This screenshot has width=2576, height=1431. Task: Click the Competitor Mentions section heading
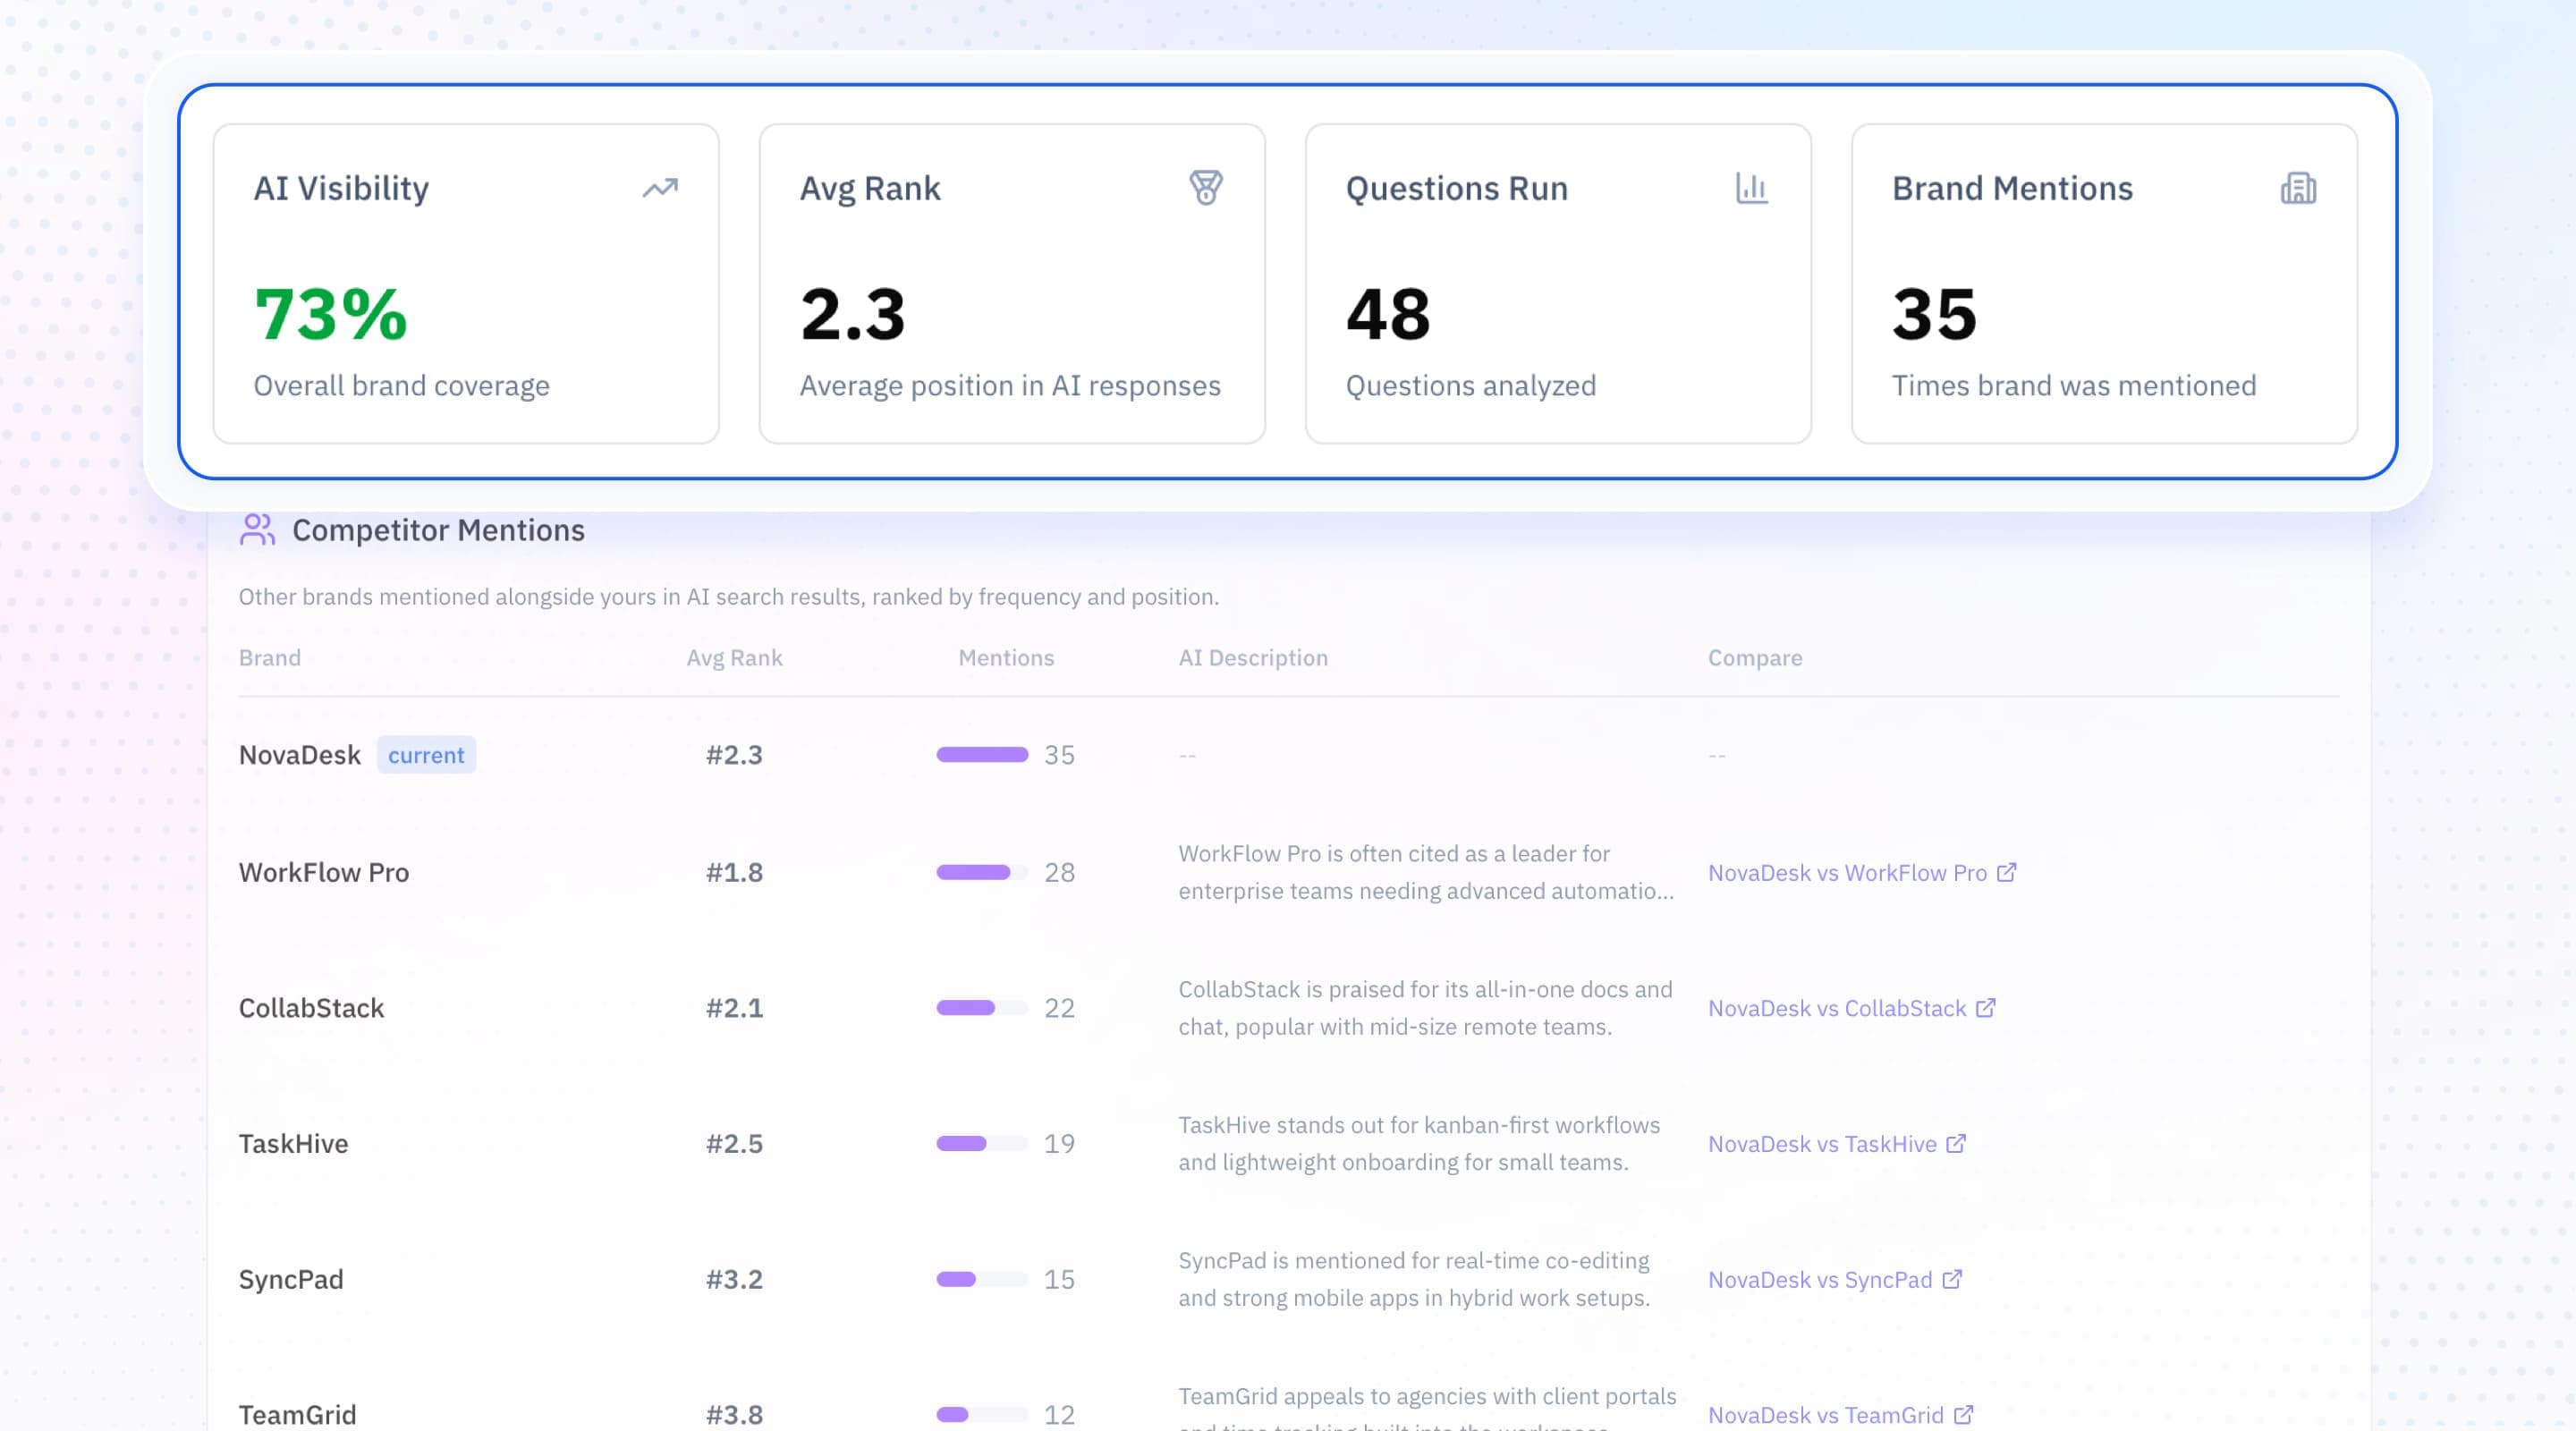point(438,530)
